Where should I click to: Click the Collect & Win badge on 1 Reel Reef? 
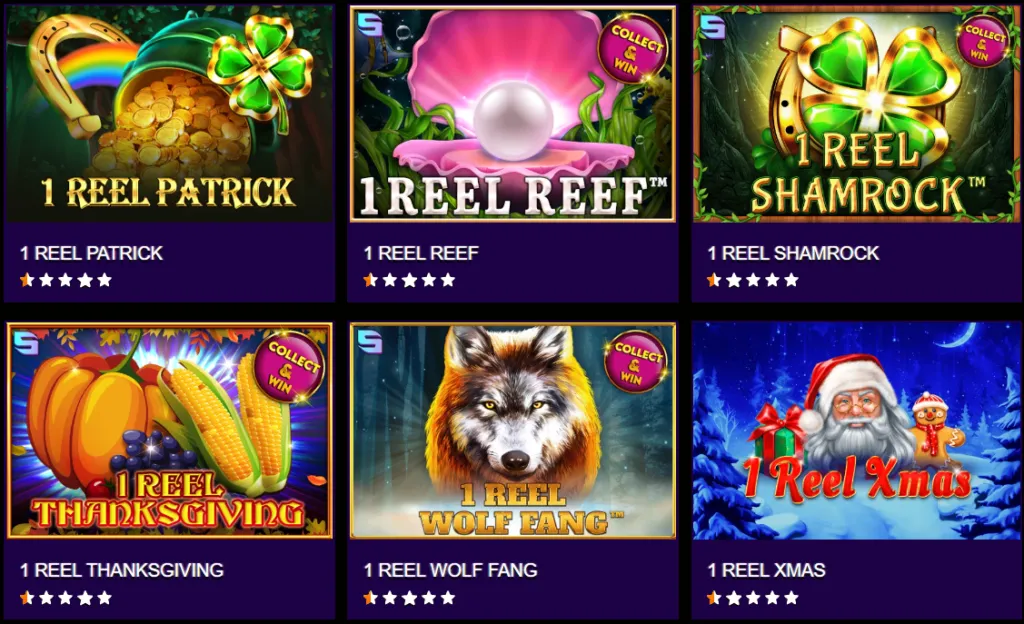tap(633, 49)
